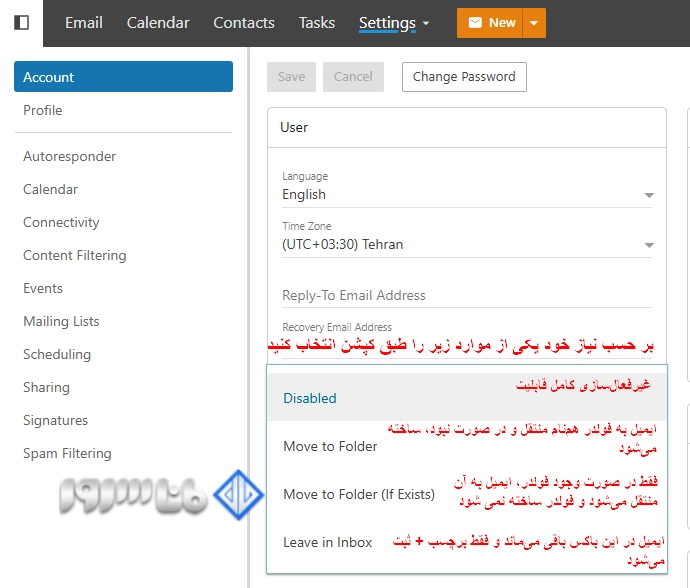Open the Tasks section
The height and width of the screenshot is (588, 690).
317,22
